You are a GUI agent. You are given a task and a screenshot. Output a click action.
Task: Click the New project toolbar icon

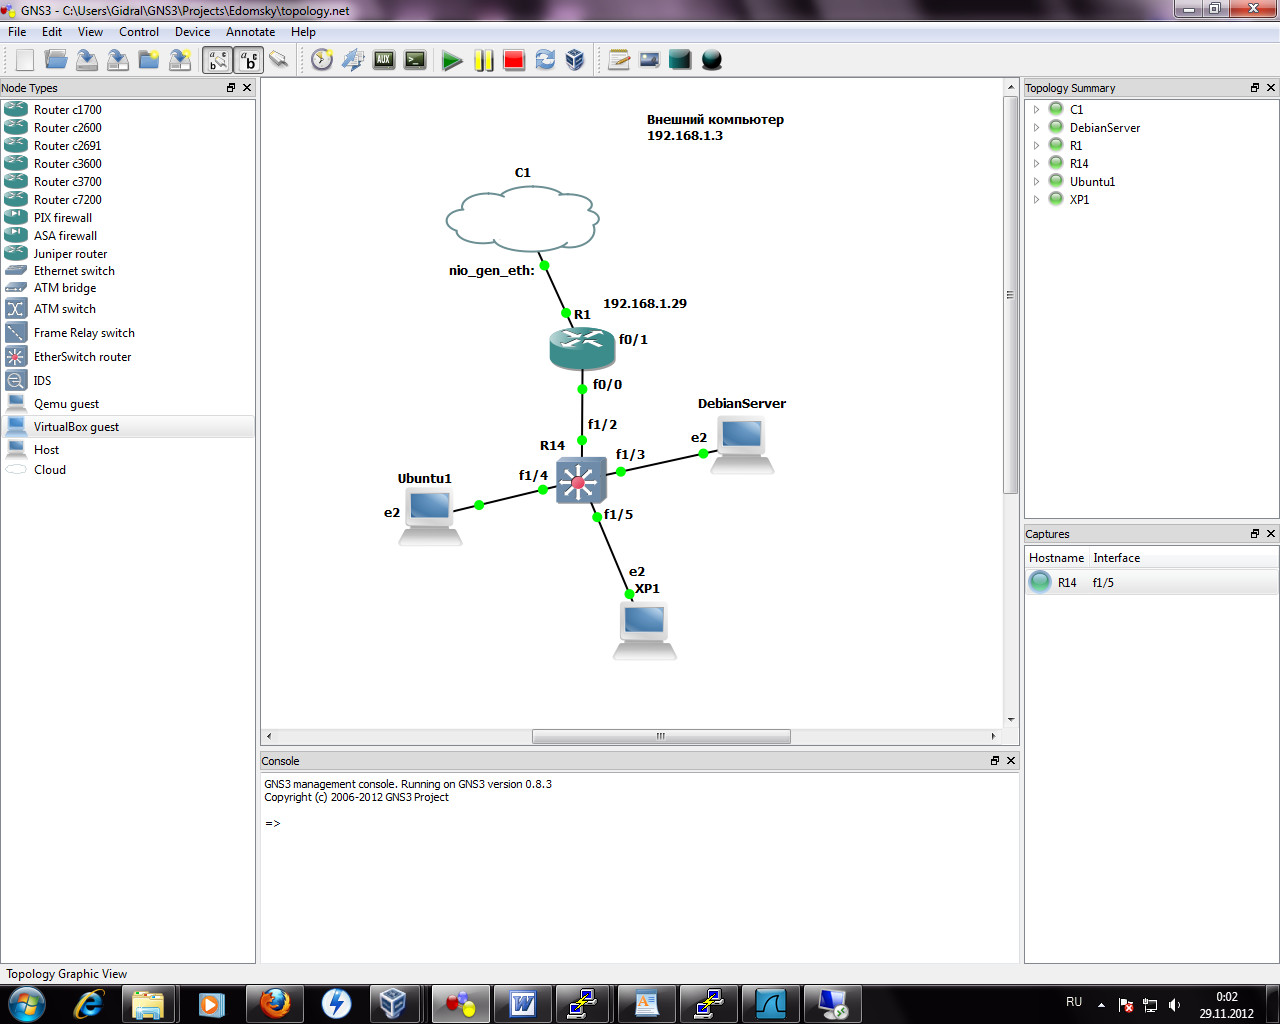[x=149, y=60]
